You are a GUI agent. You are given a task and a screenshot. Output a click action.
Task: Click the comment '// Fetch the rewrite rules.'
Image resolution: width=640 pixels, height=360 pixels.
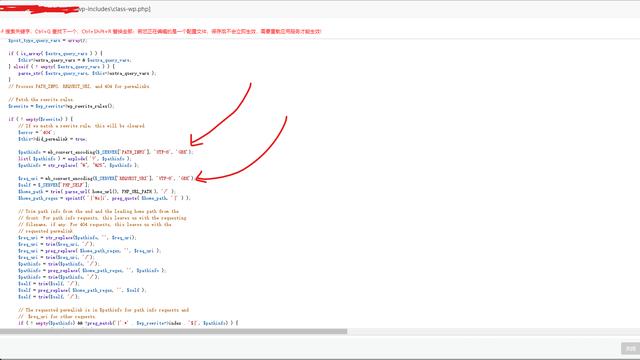pos(41,99)
